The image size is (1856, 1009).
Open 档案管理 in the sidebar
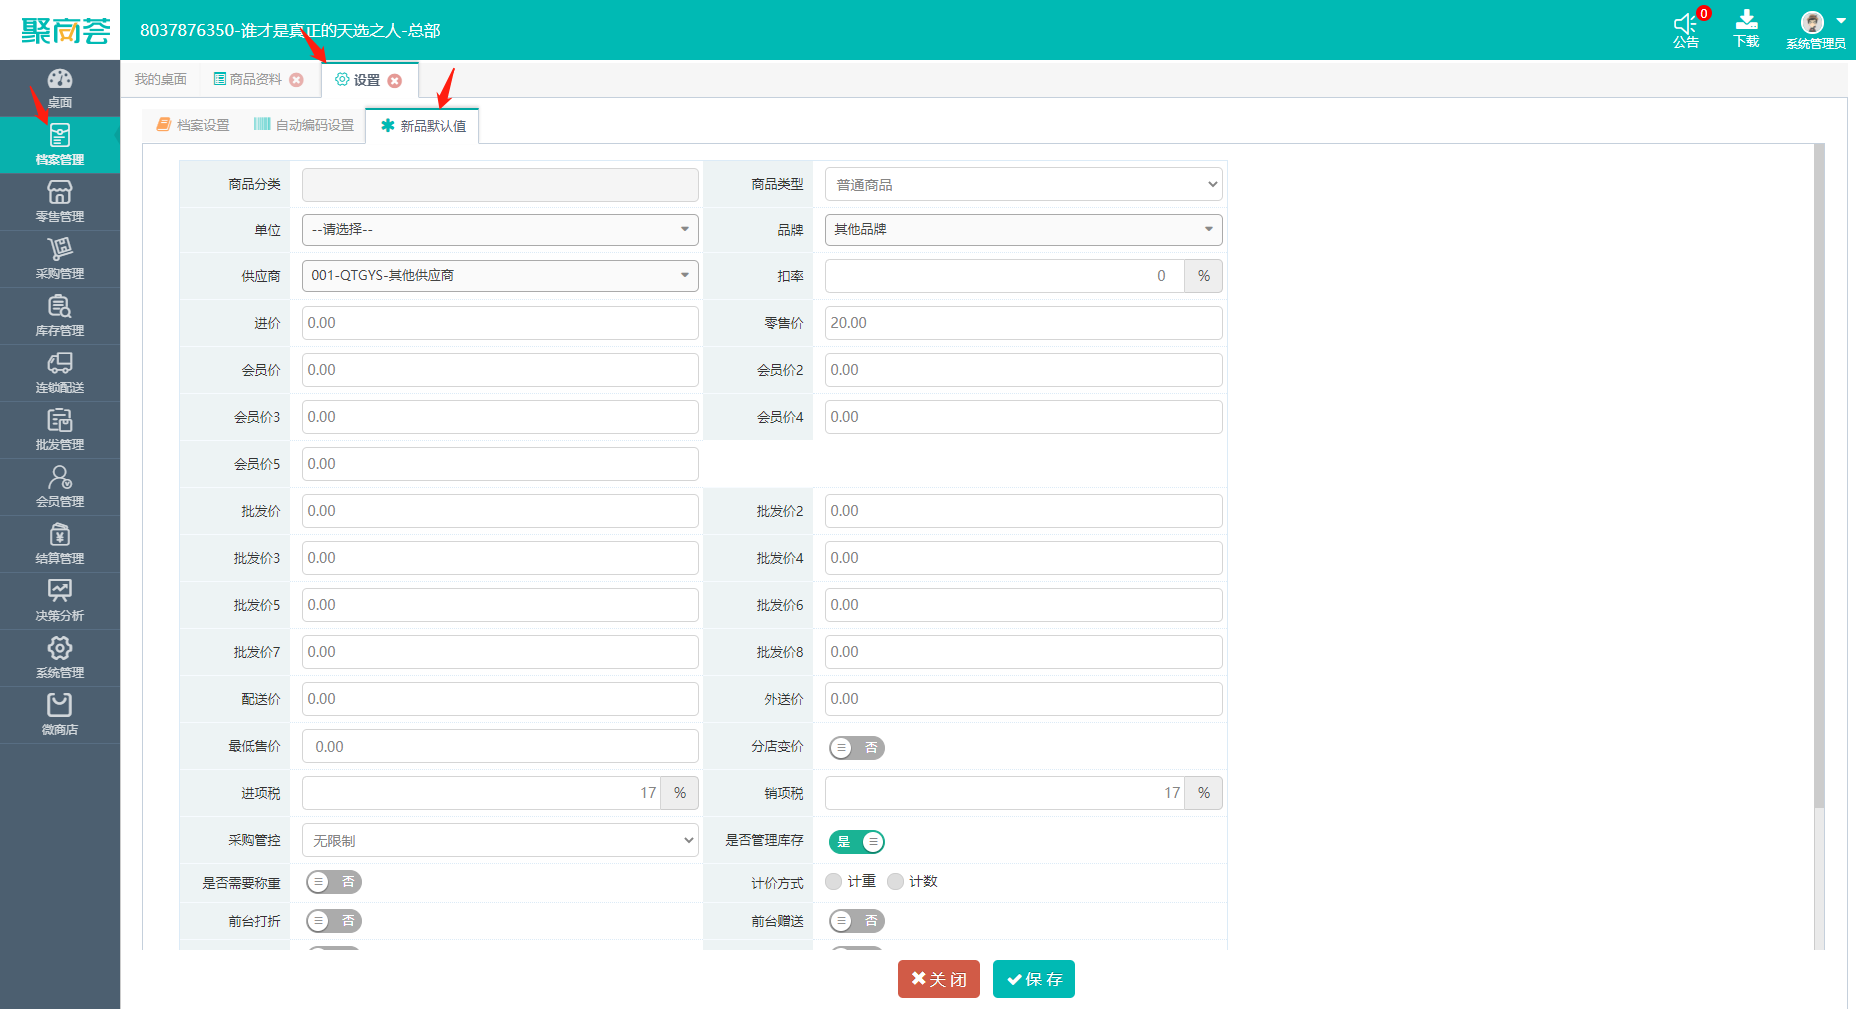[60, 145]
